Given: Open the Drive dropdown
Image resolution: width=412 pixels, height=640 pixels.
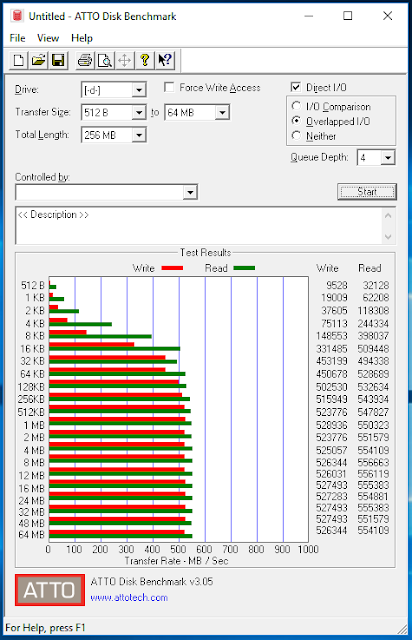Looking at the screenshot, I should click(139, 90).
